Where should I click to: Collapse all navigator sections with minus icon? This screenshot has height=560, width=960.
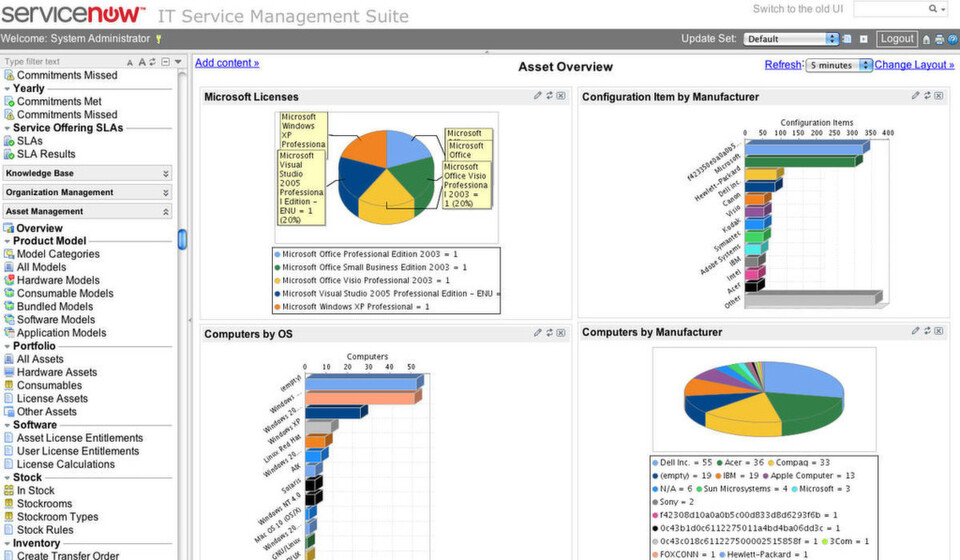[165, 62]
